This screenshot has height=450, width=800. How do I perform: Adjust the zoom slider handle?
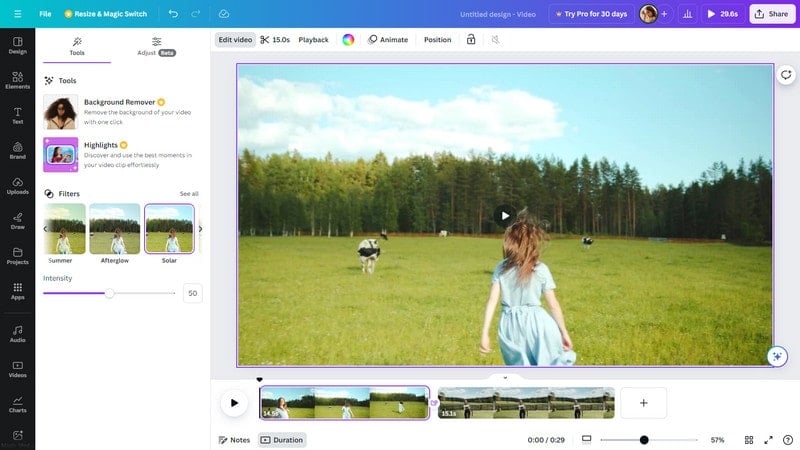click(x=644, y=440)
